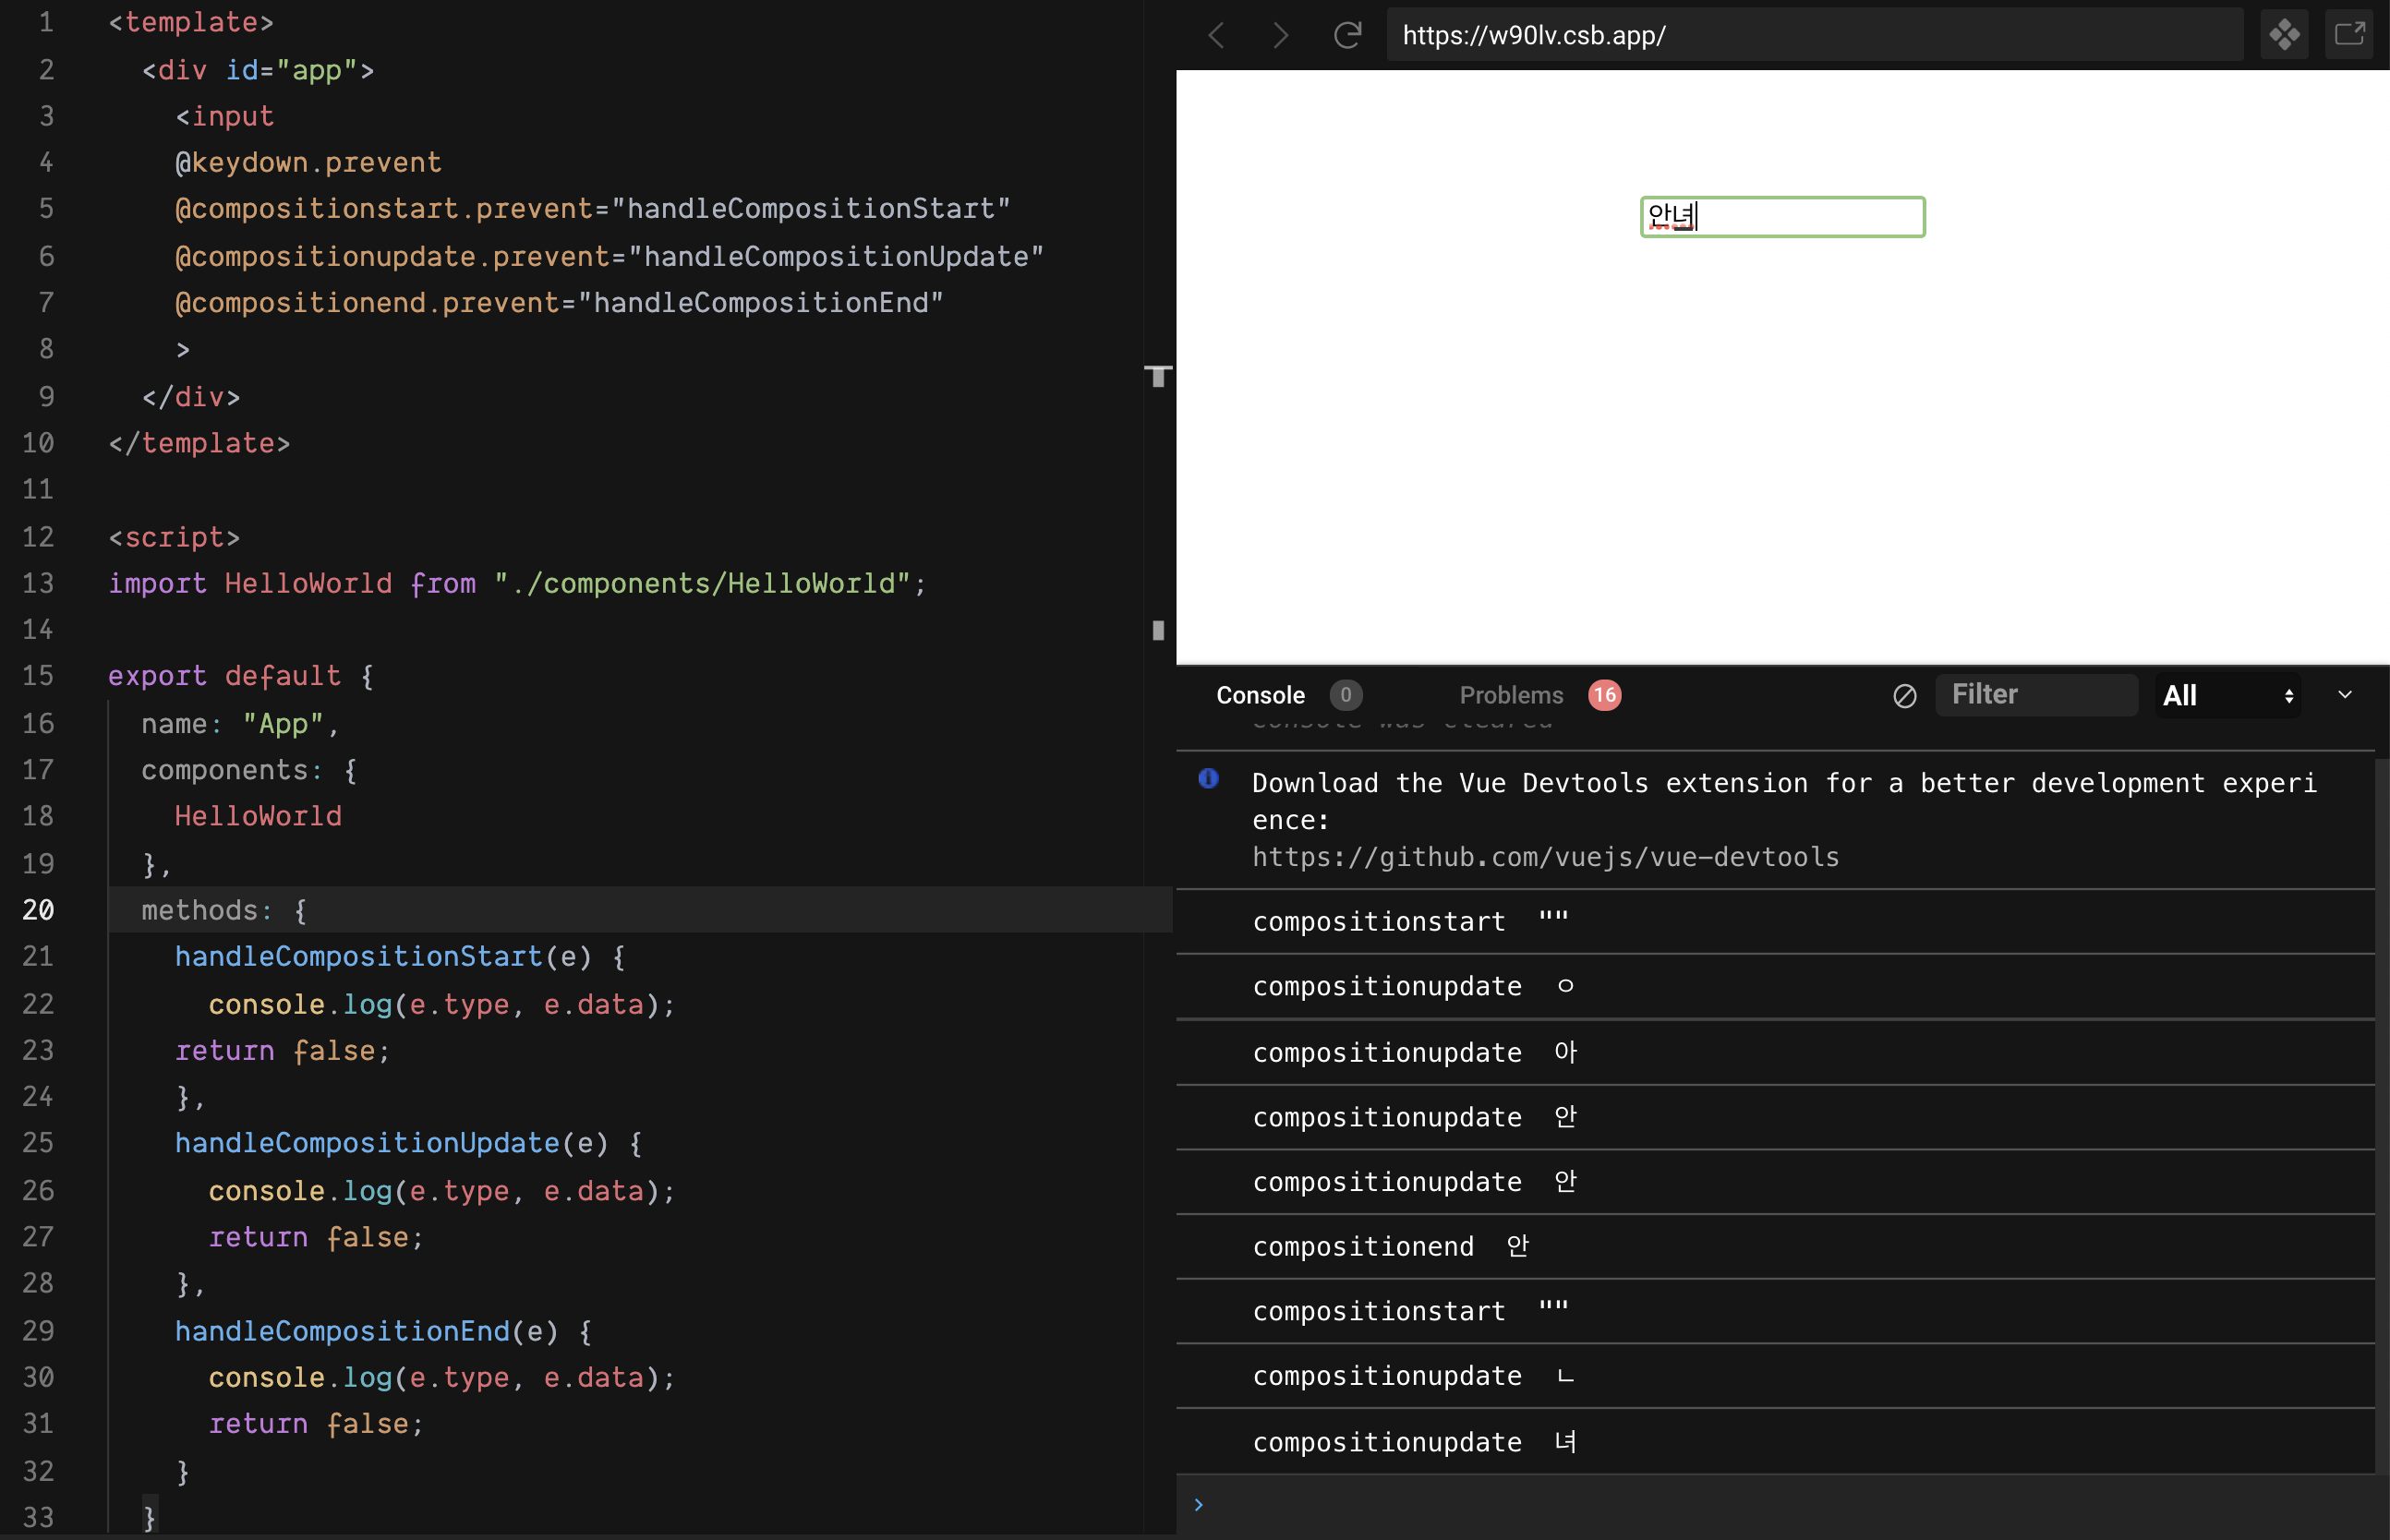Switch to the Problems tab
The width and height of the screenshot is (2390, 1540).
pos(1511,696)
